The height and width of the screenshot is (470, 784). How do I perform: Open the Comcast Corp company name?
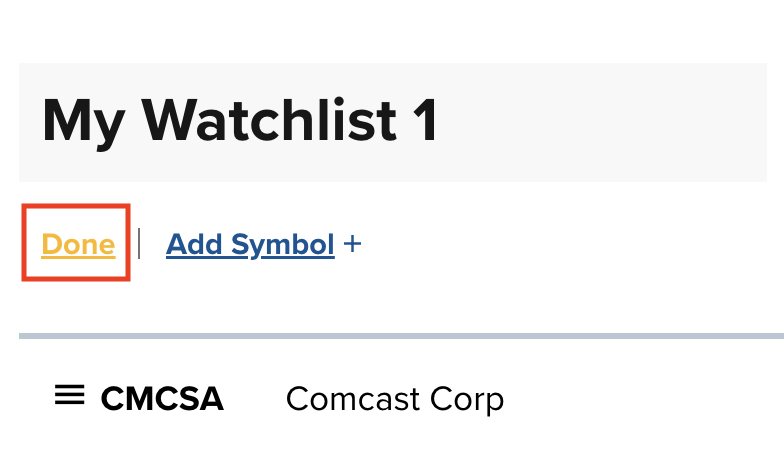click(x=395, y=400)
